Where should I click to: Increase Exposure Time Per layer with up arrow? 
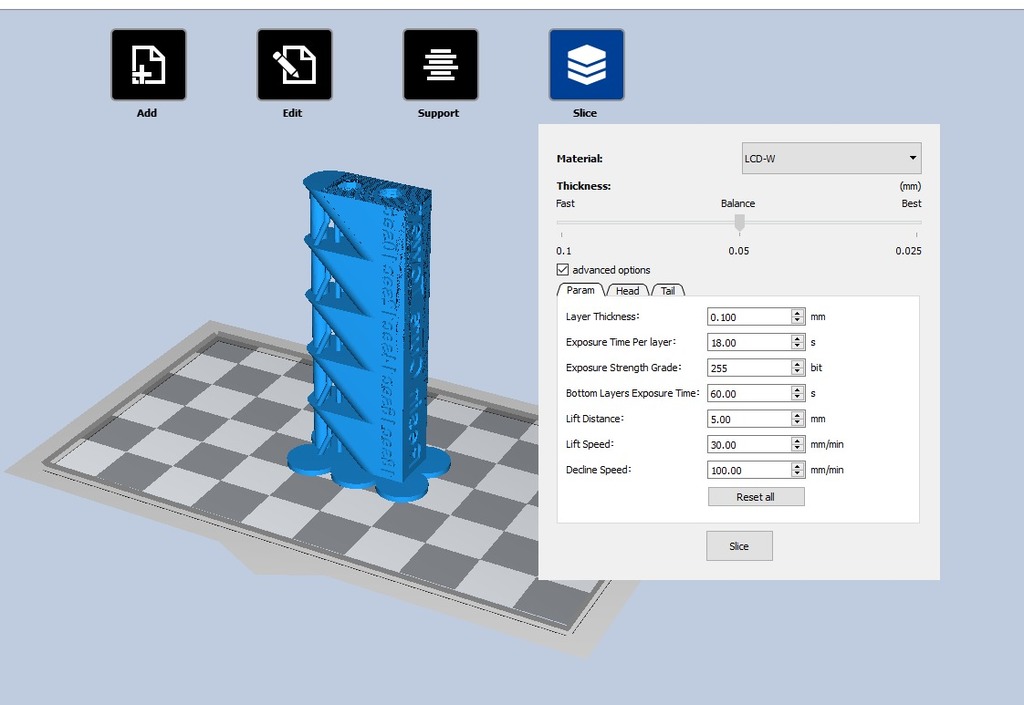pyautogui.click(x=798, y=338)
